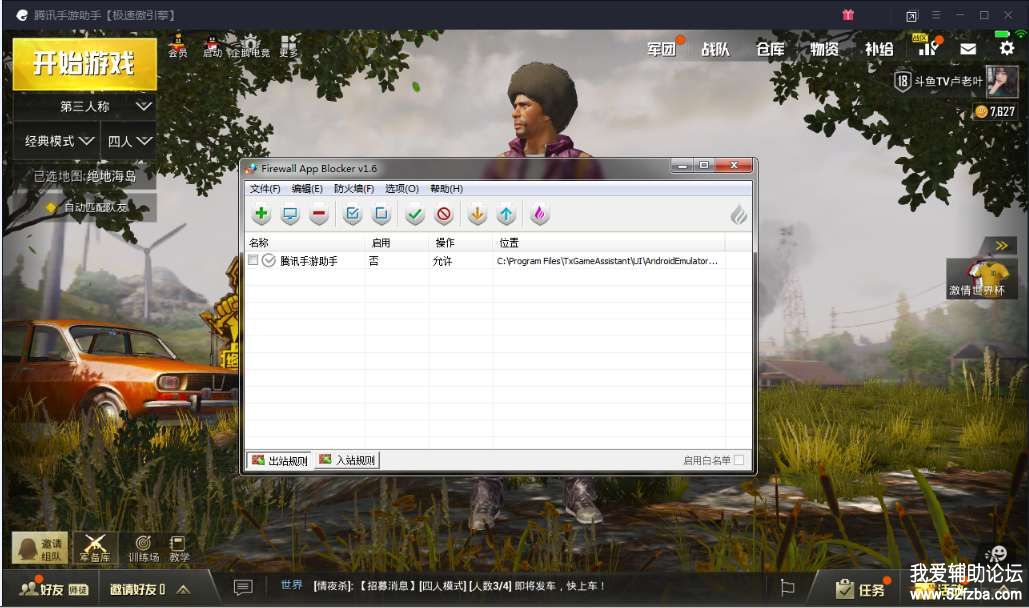Open the 帮助(H) menu
The width and height of the screenshot is (1029, 608).
tap(446, 188)
